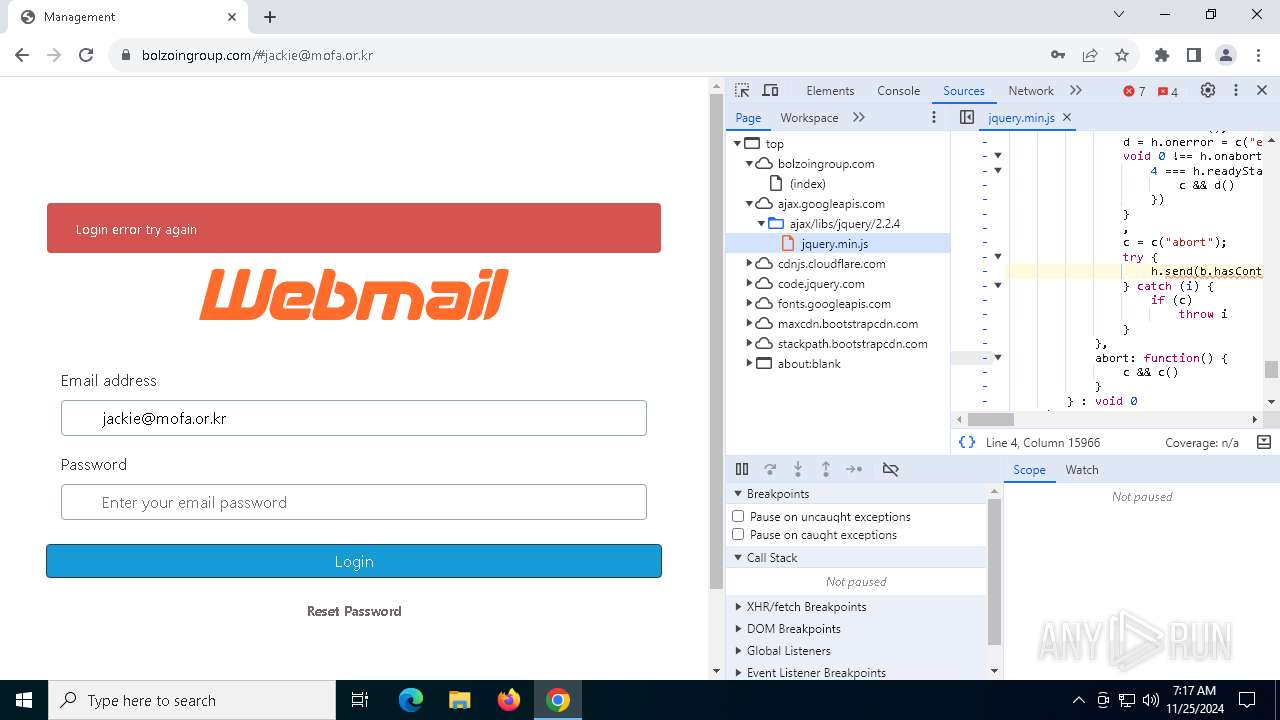Click Windows Start button
This screenshot has height=720, width=1280.
coord(24,700)
